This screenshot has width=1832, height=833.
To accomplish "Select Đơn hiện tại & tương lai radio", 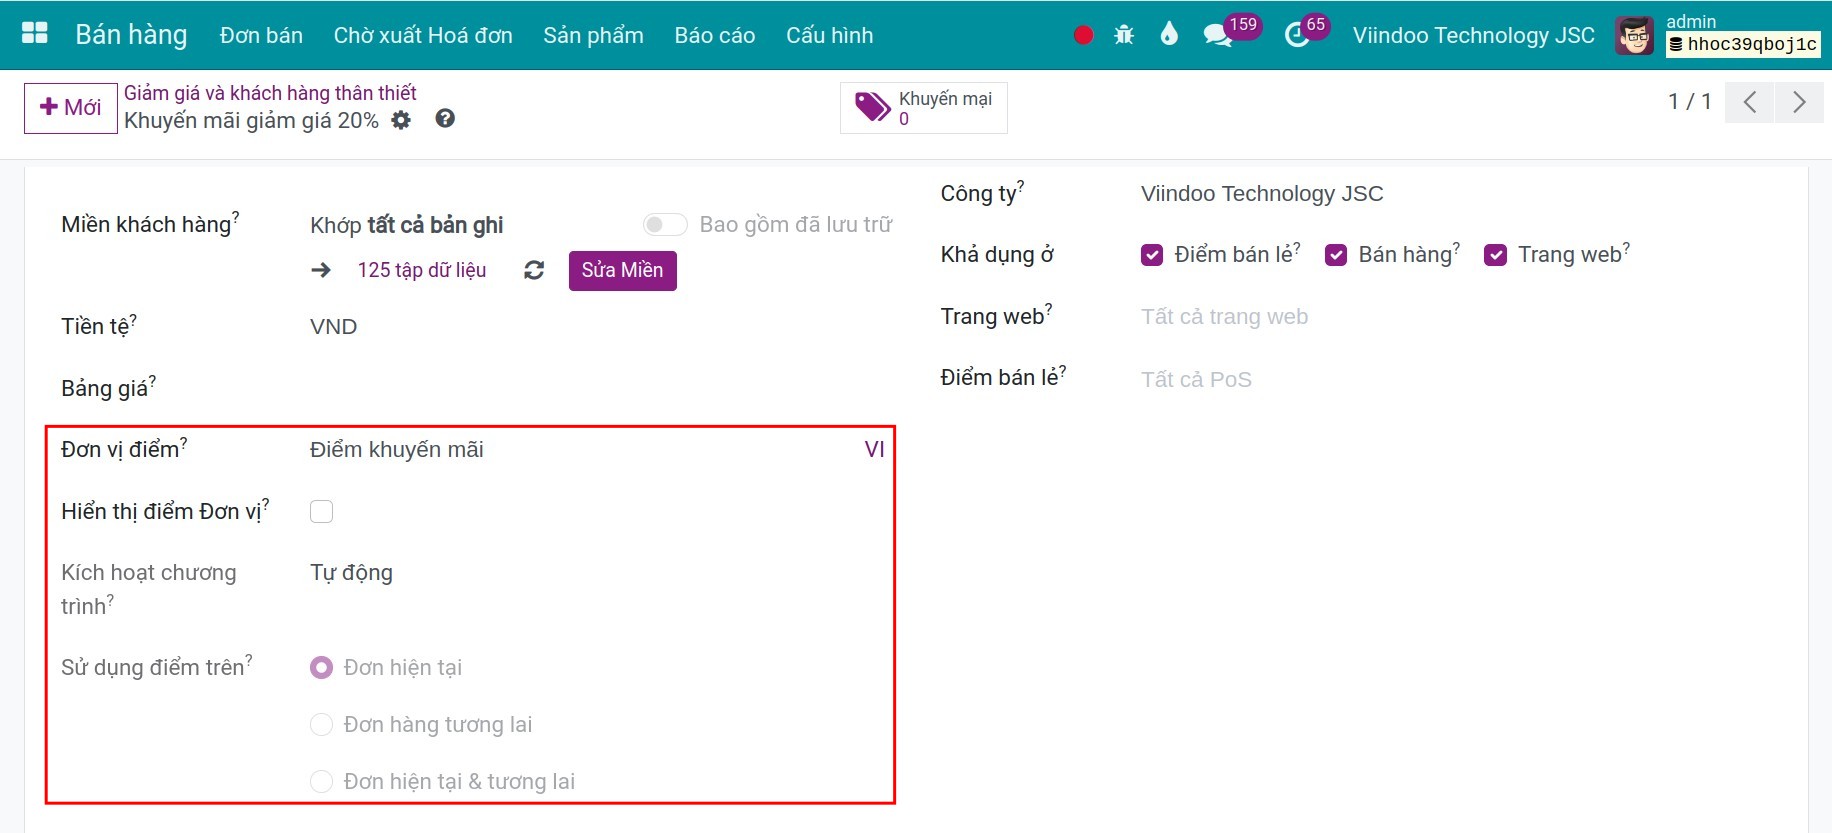I will 321,781.
